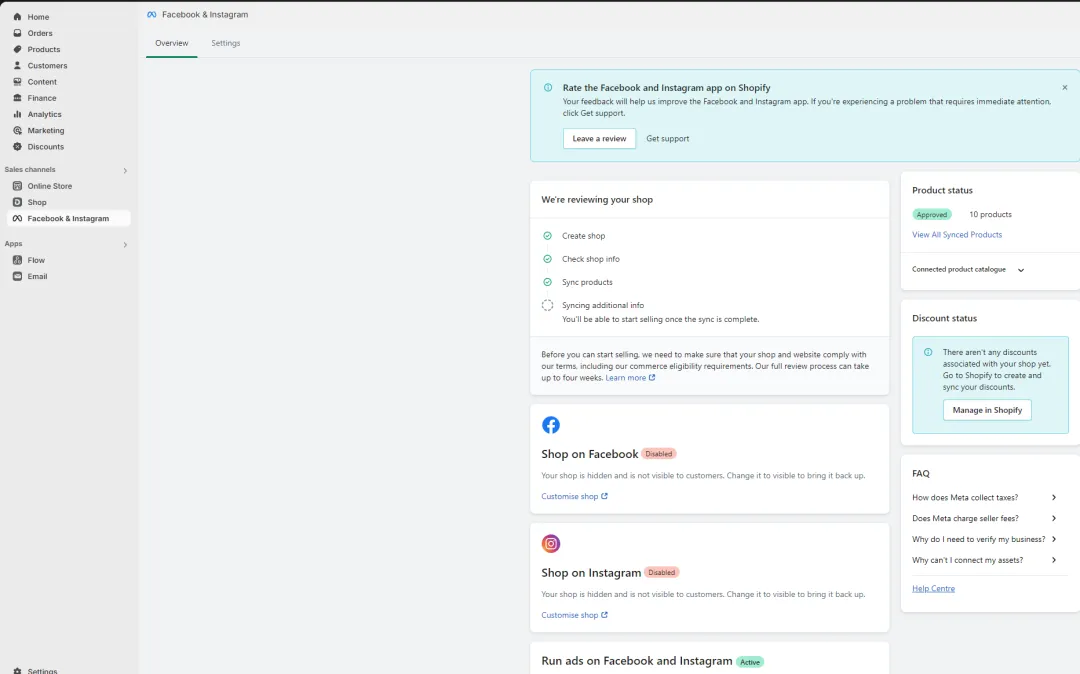Click the Manage in Shopify button
Viewport: 1080px width, 674px height.
click(x=987, y=410)
